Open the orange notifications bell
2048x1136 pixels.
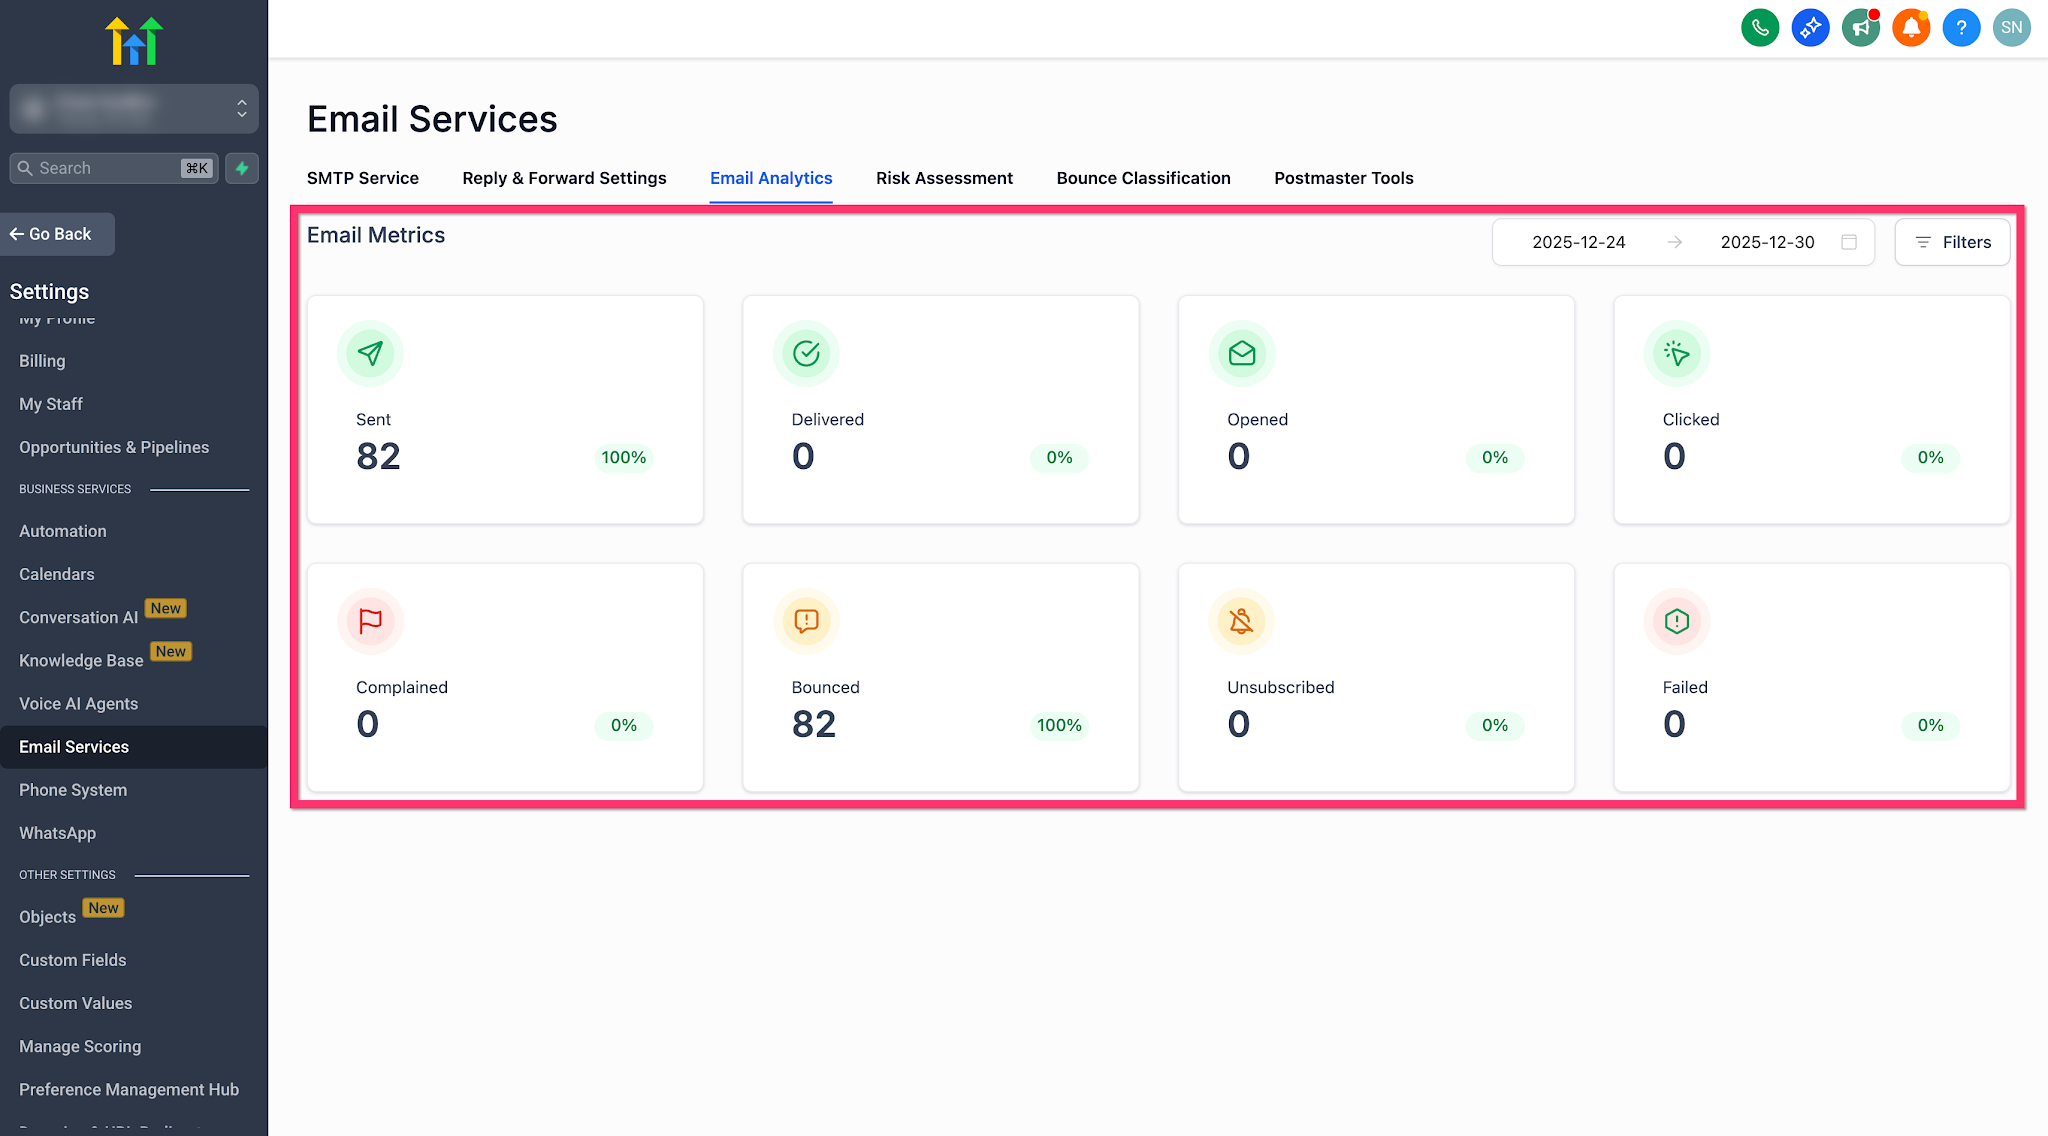coord(1911,28)
